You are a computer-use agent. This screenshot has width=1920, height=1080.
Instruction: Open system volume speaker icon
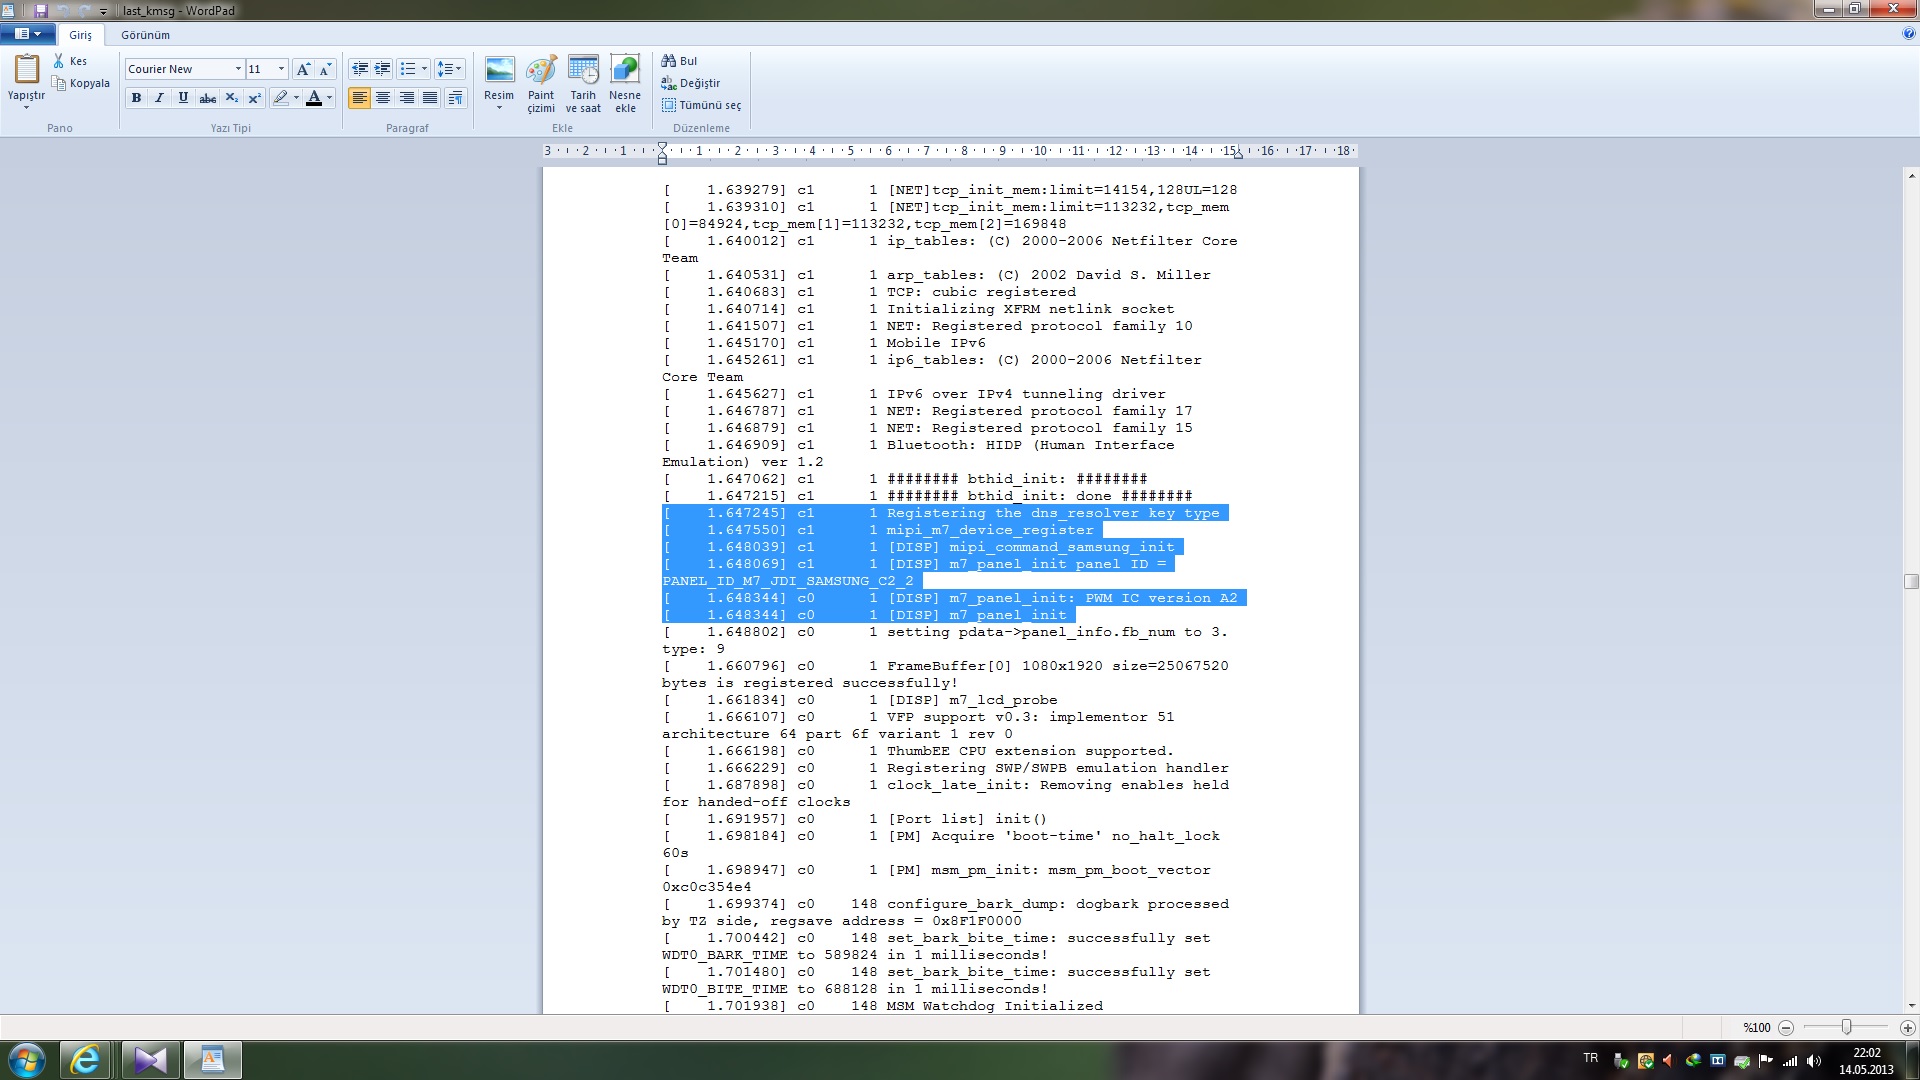point(1814,1061)
